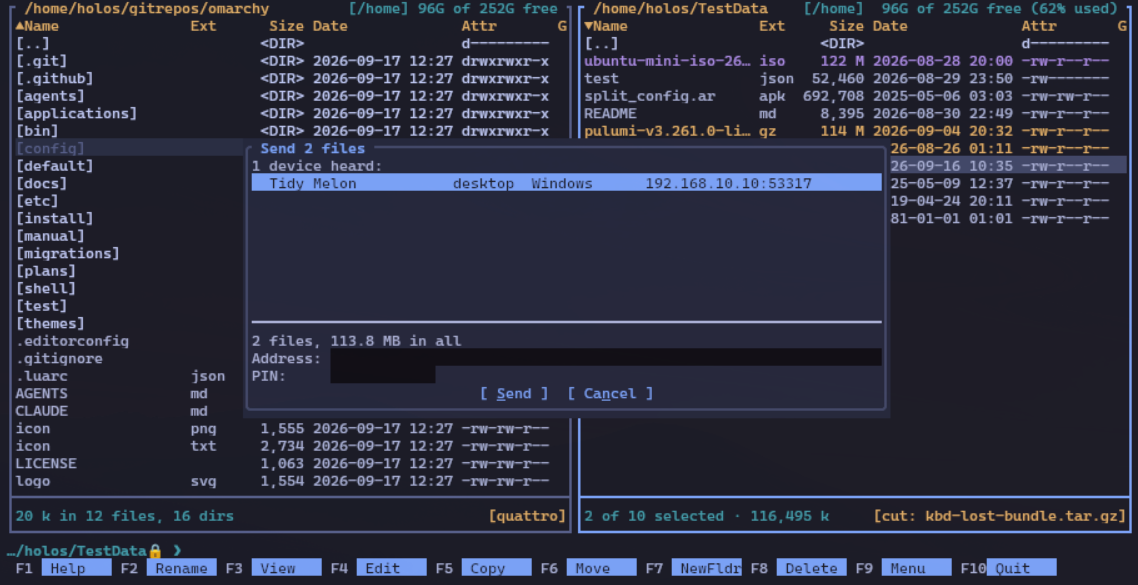Image resolution: width=1138 pixels, height=585 pixels.
Task: Select the [migrations] directory
Action: coord(129,253)
